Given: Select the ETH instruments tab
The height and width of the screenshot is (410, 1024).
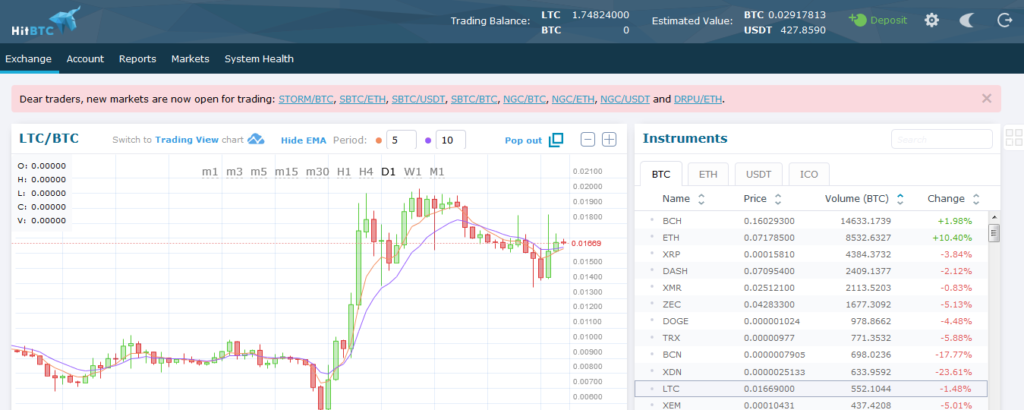Looking at the screenshot, I should pyautogui.click(x=708, y=175).
